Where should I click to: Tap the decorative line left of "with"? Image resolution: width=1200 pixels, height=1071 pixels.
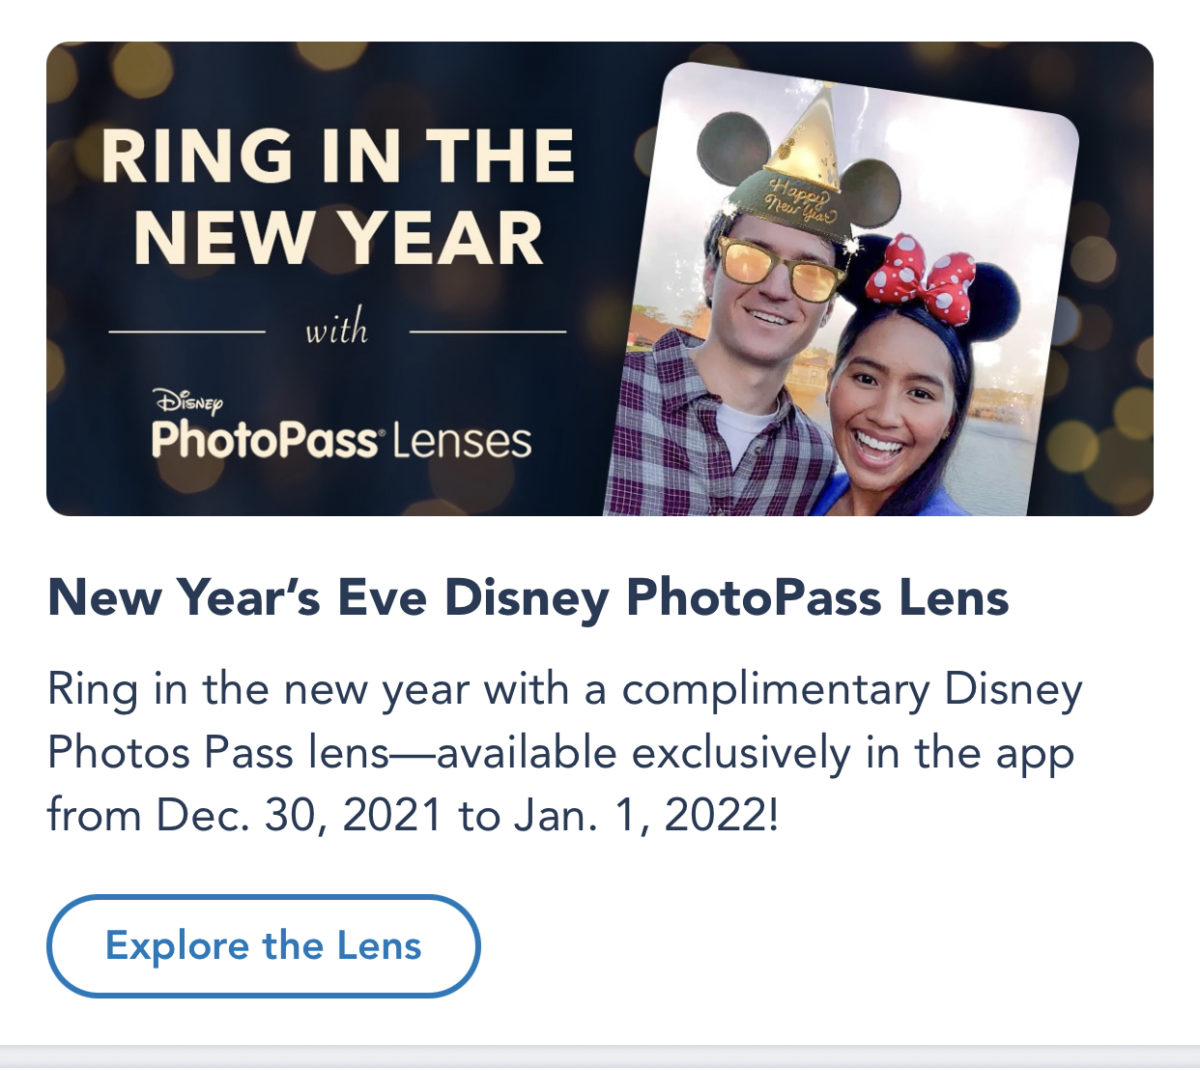(x=186, y=330)
